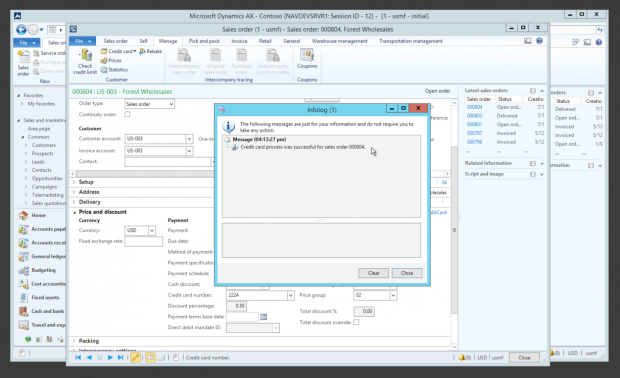Click Clear in the Infolog dialog
The image size is (620, 378).
coord(373,273)
